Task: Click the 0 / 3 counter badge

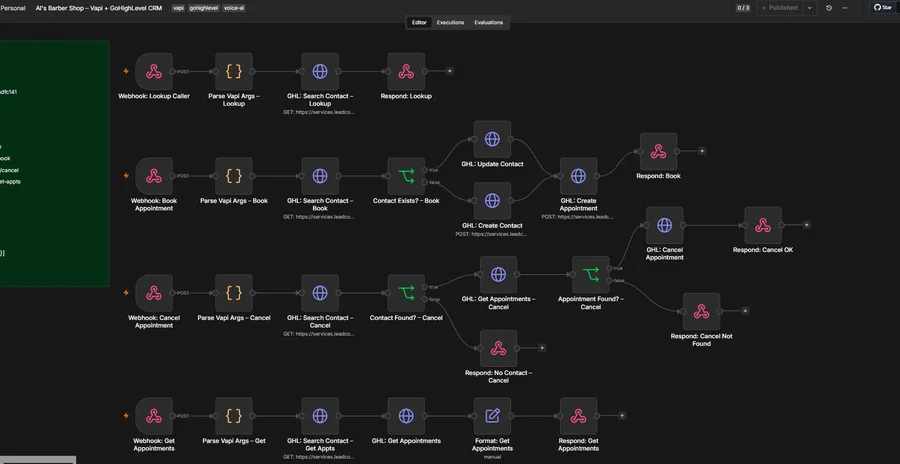Action: [x=743, y=8]
